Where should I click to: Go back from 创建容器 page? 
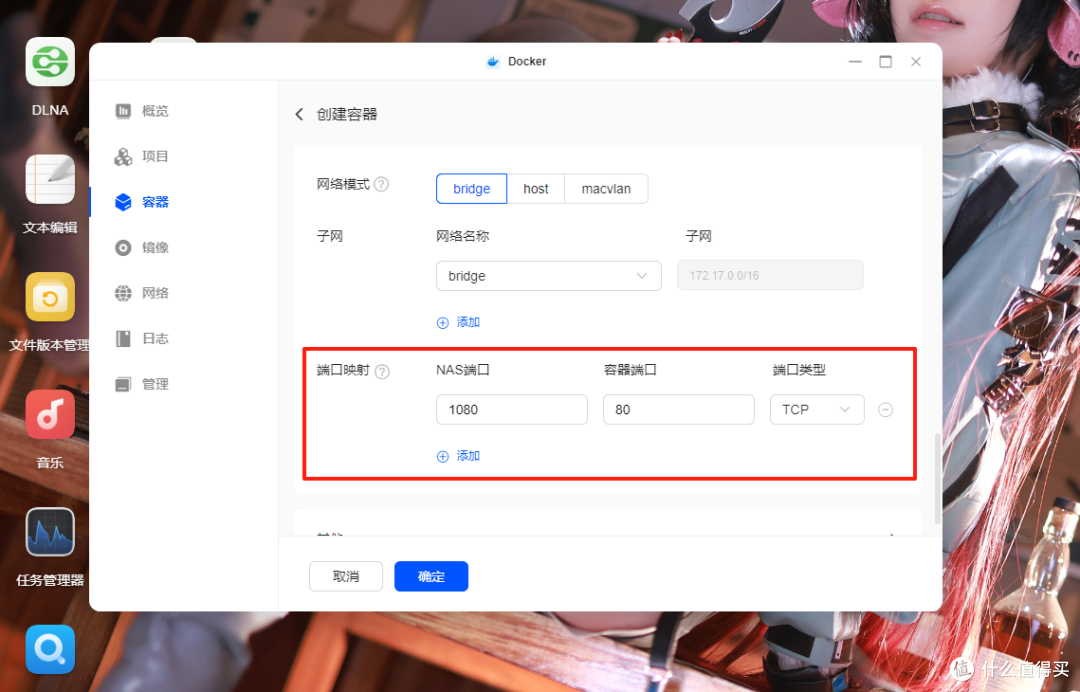[x=299, y=114]
